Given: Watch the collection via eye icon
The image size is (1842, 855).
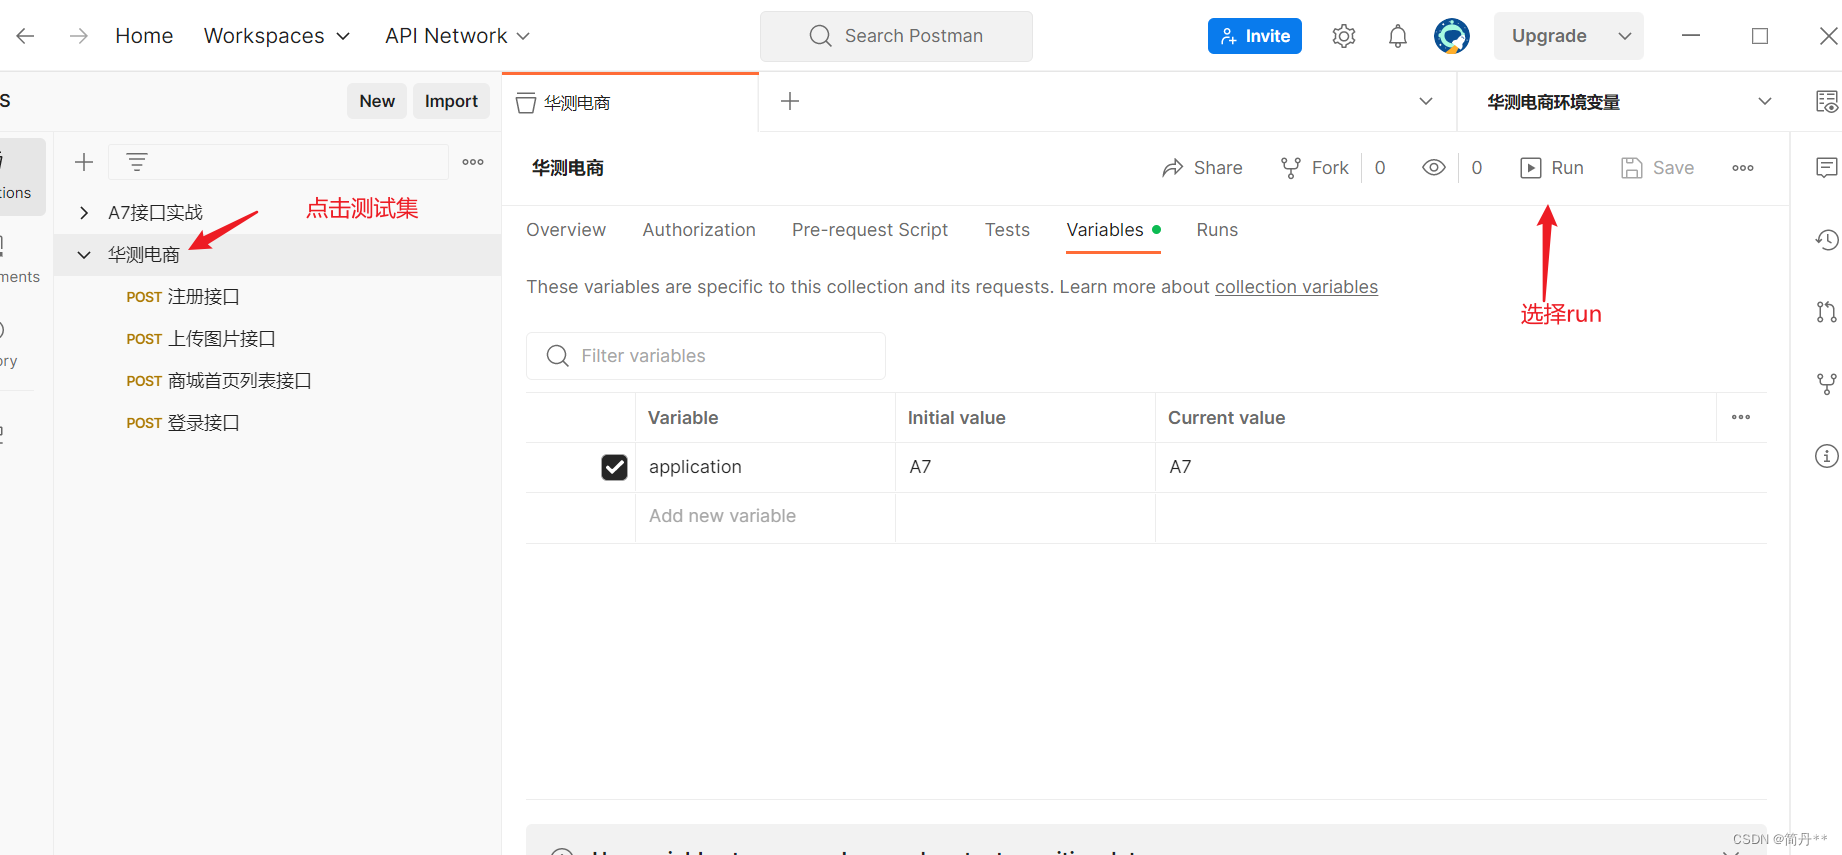Looking at the screenshot, I should (1434, 168).
